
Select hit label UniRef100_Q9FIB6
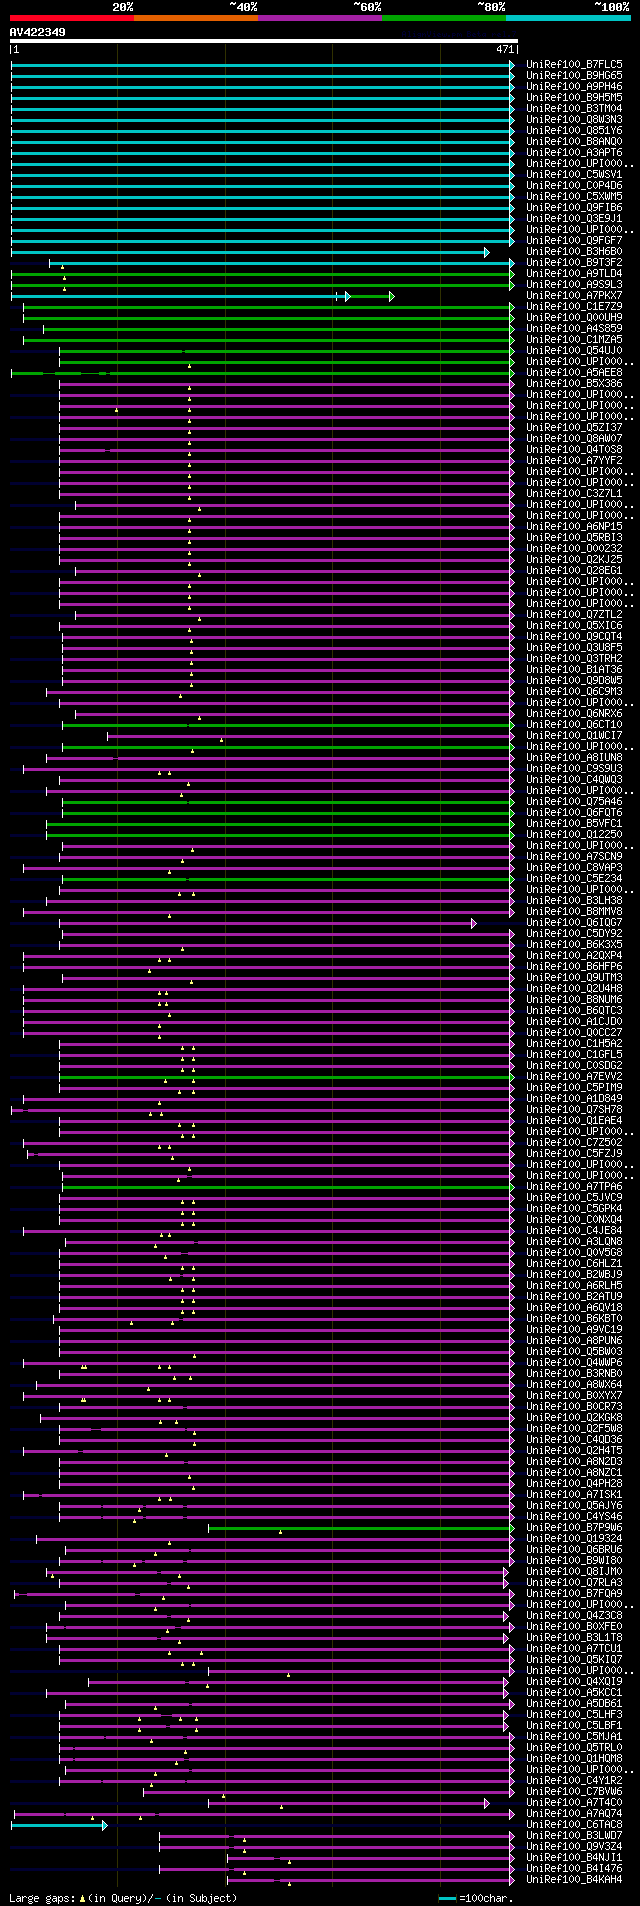click(x=574, y=208)
